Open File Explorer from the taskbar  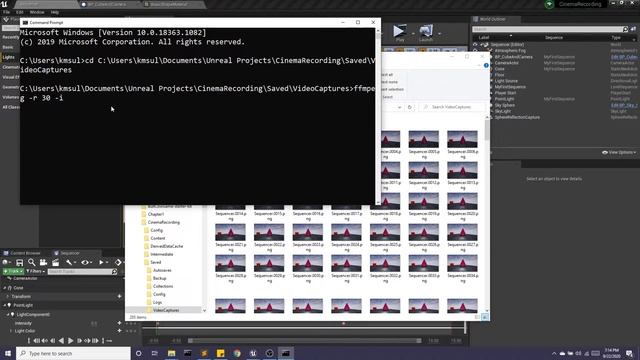pyautogui.click(x=171, y=353)
